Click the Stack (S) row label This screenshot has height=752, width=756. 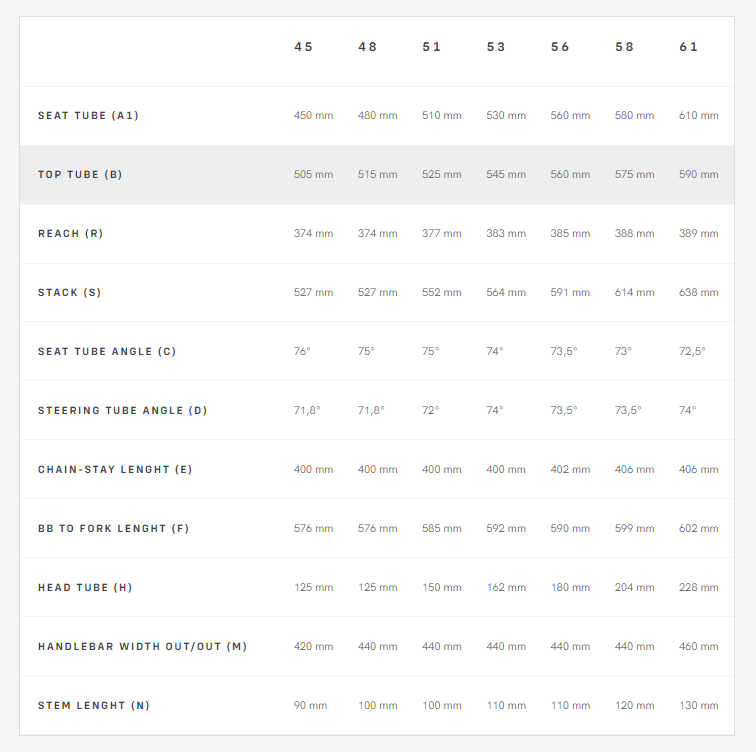[x=70, y=293]
